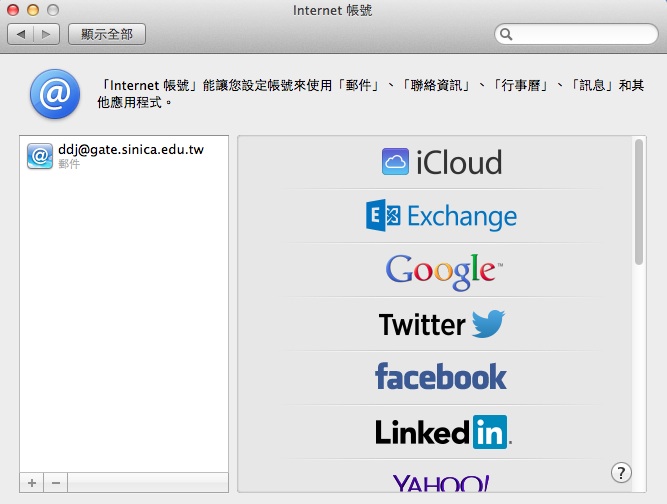Viewport: 667px width, 504px height.
Task: Click the 顯示全部 button
Action: (107, 34)
